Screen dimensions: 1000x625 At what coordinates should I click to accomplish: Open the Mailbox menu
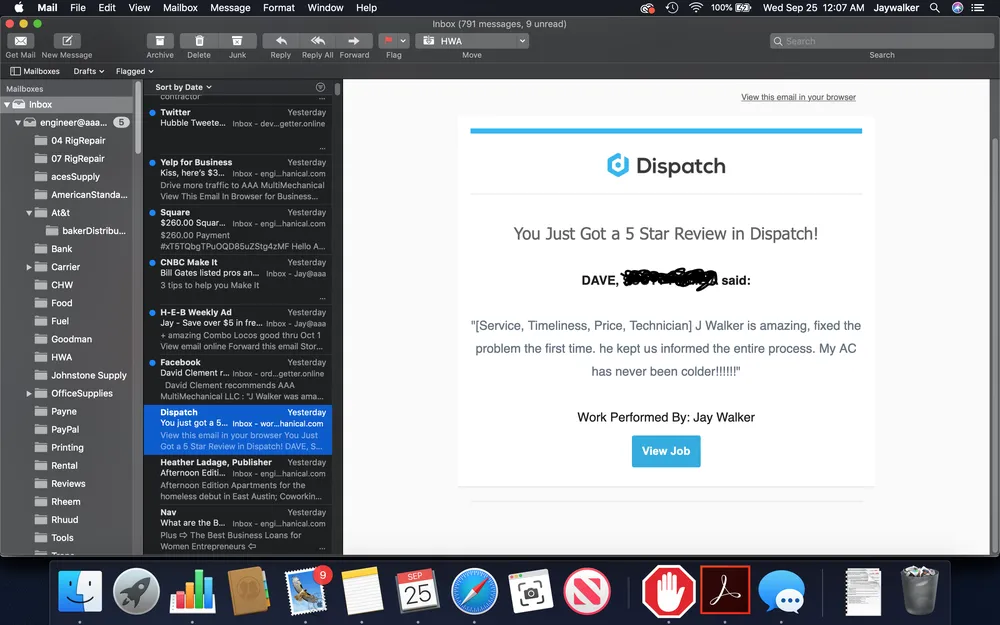(x=180, y=7)
